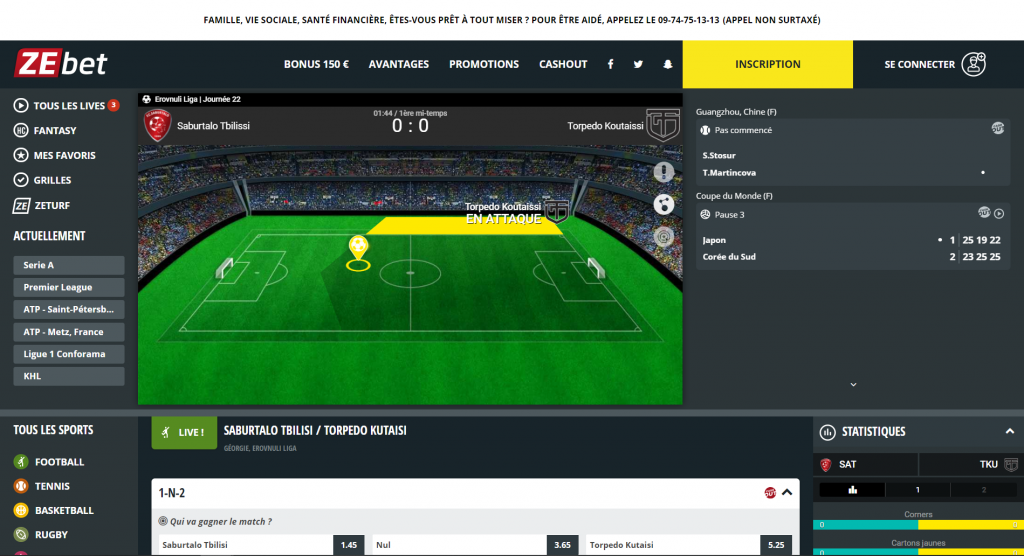The width and height of the screenshot is (1024, 556).
Task: Click the target icon on the live pitch
Action: 664,237
